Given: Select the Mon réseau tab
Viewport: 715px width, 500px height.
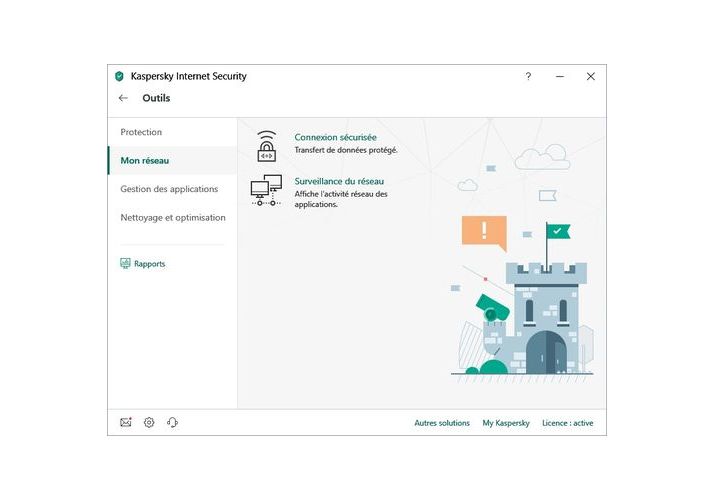Looking at the screenshot, I should point(145,160).
